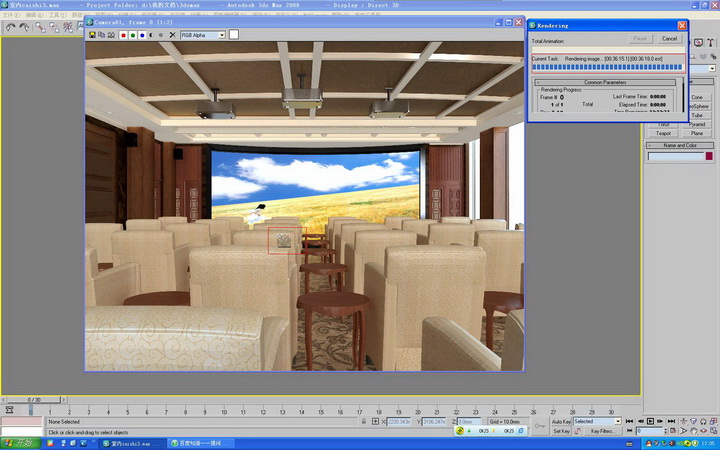Screen dimensions: 720x450
Task: Click the object color swatch in Name and Color
Action: tap(710, 156)
